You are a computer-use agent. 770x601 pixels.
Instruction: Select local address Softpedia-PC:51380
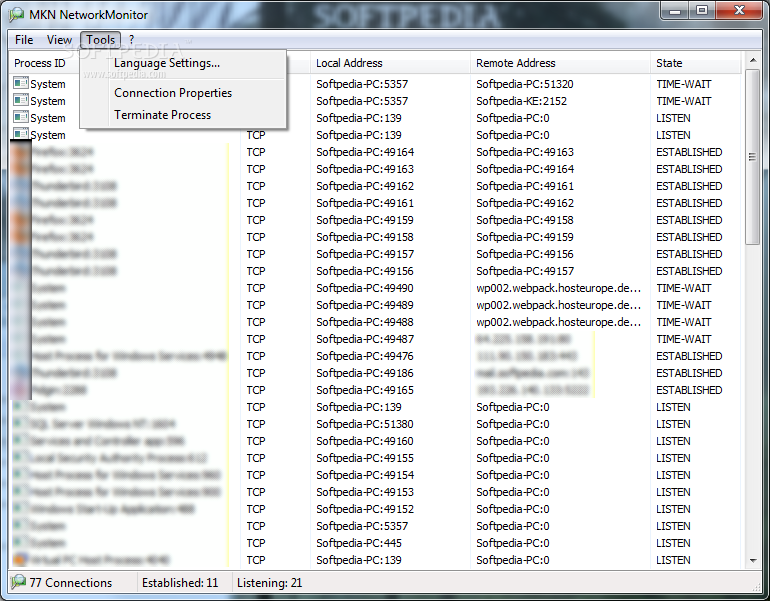point(365,424)
